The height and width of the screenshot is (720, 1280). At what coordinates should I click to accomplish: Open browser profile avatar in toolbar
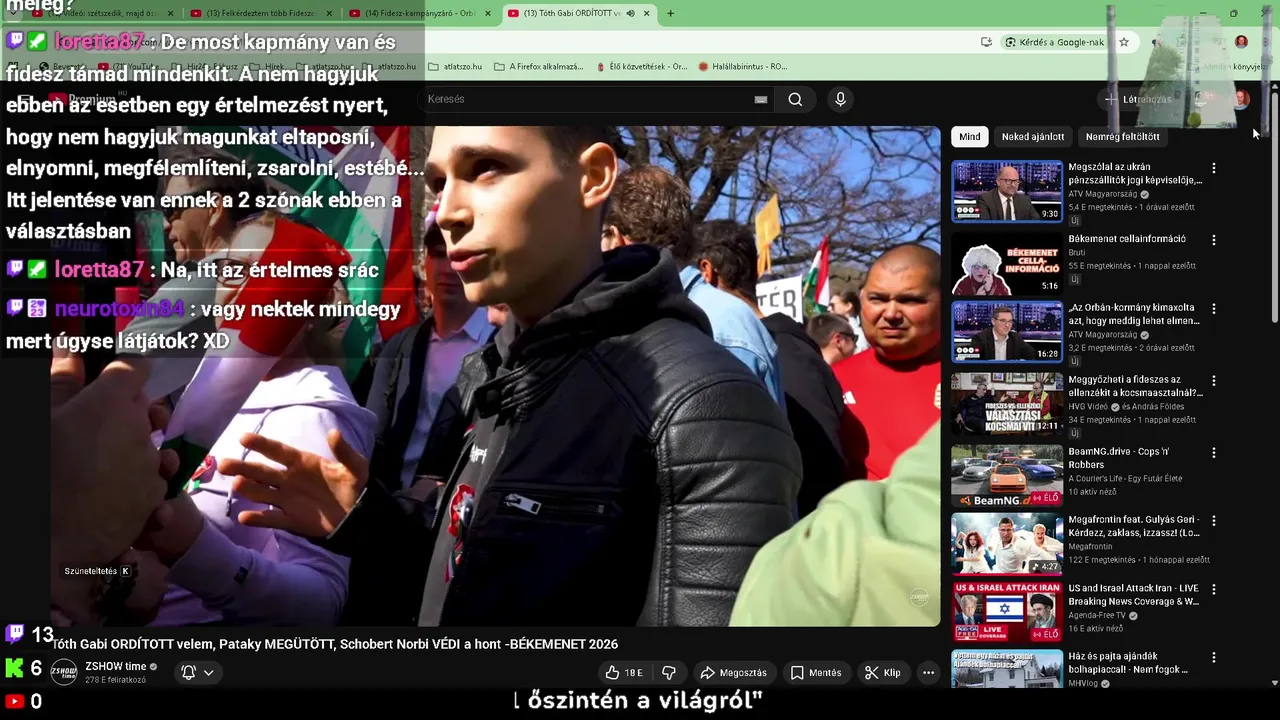(1241, 42)
